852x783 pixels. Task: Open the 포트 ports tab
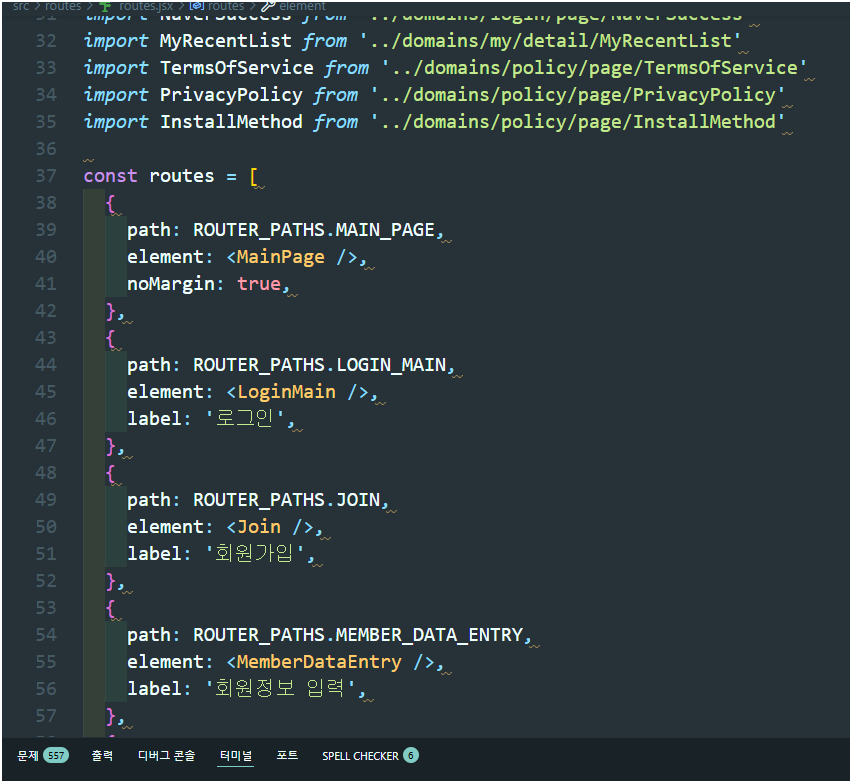(x=287, y=755)
